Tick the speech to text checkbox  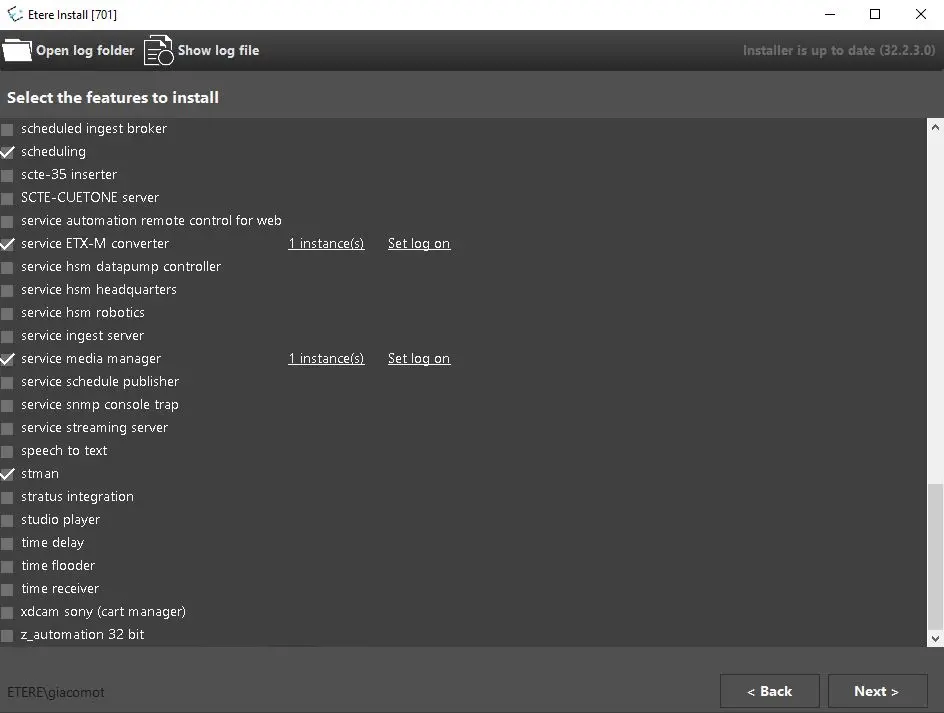coord(8,451)
